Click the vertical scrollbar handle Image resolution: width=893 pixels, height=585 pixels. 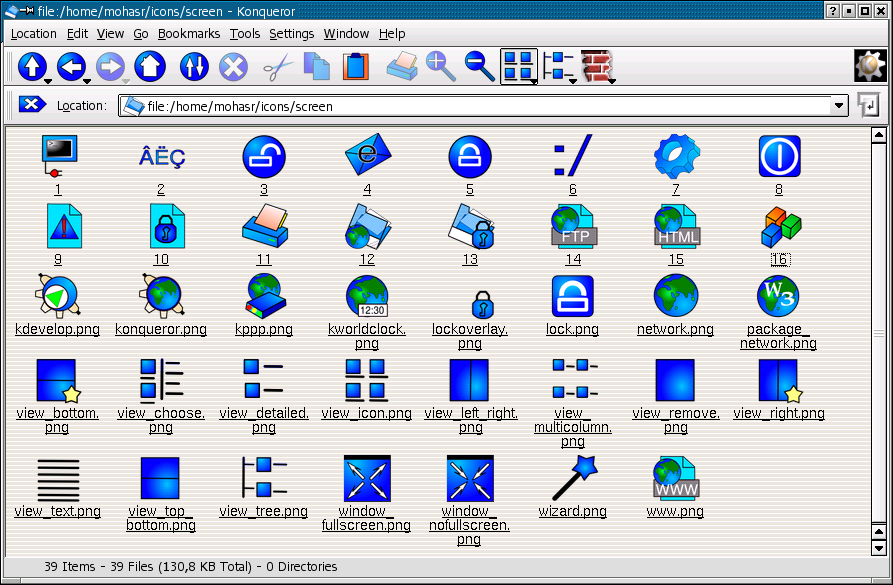pos(879,332)
